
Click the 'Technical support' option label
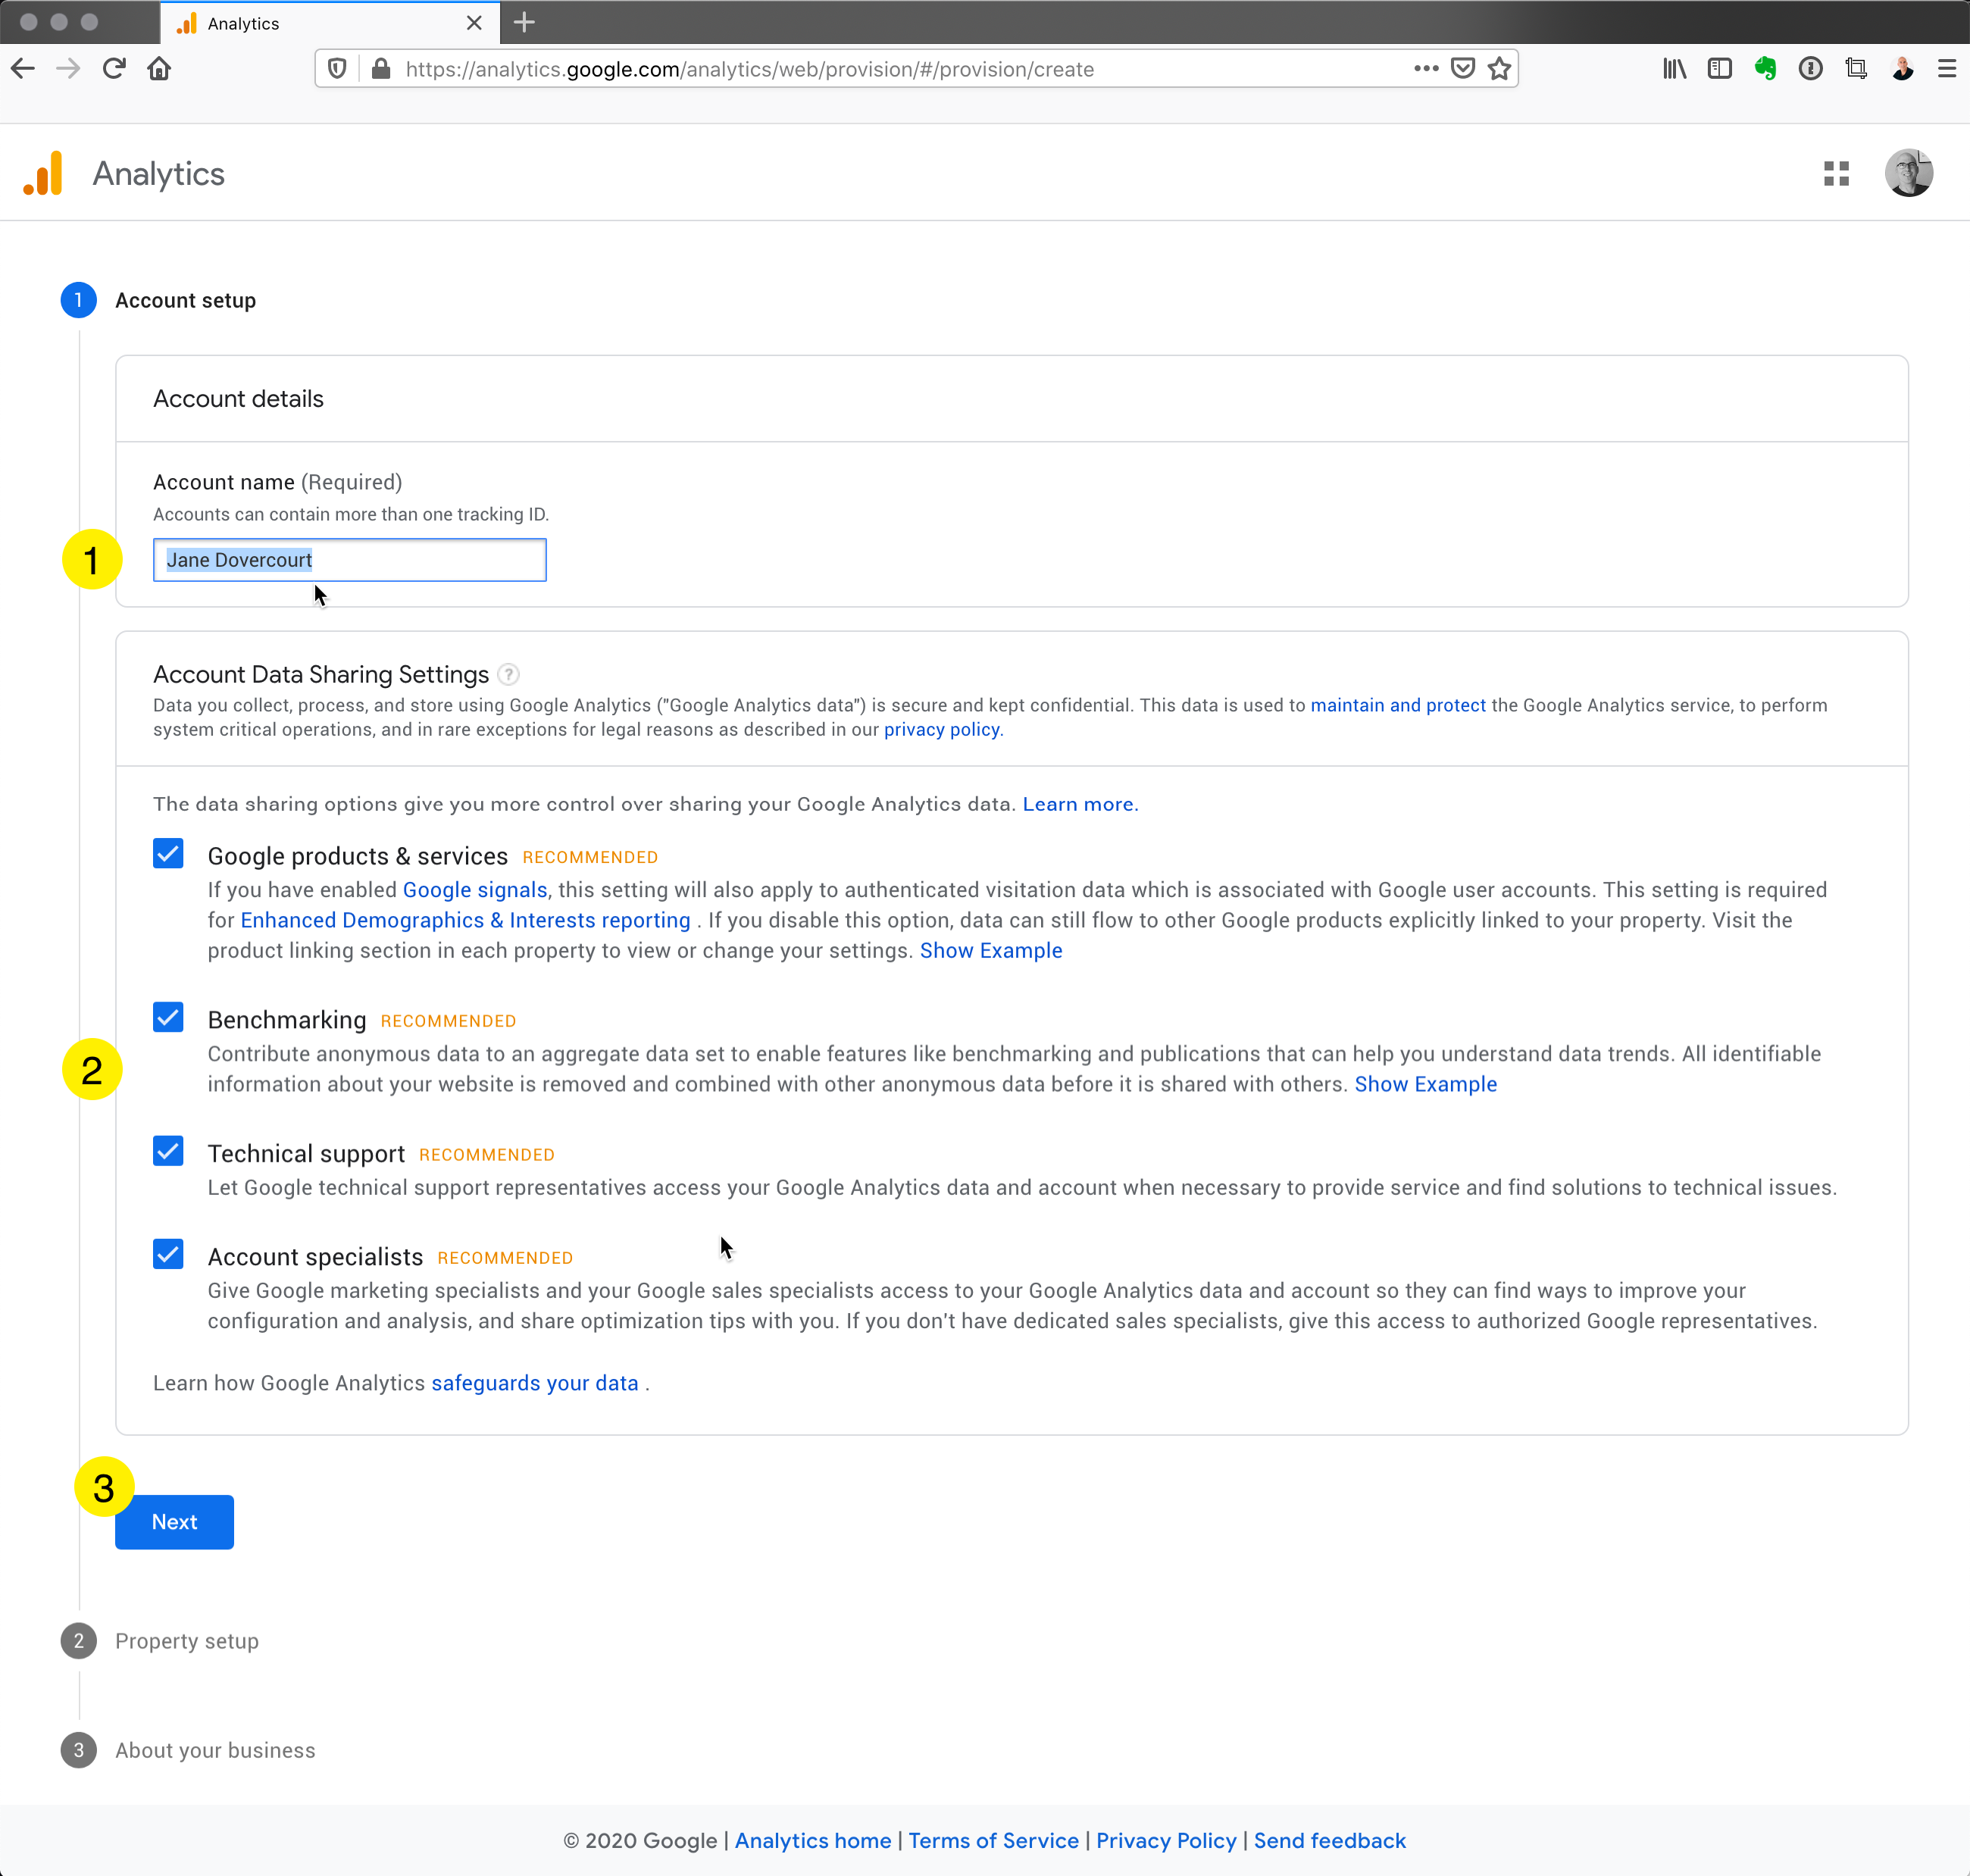click(x=306, y=1154)
